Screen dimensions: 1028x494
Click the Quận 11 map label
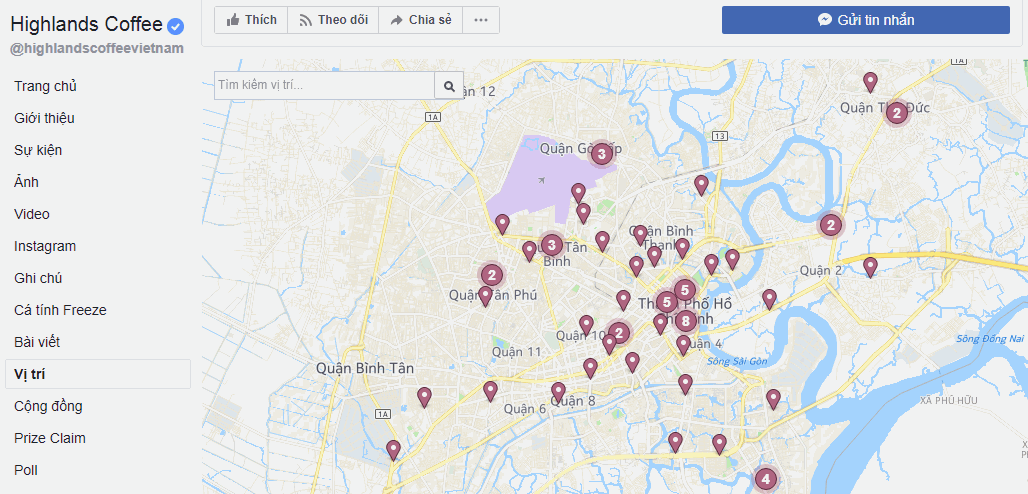(517, 352)
